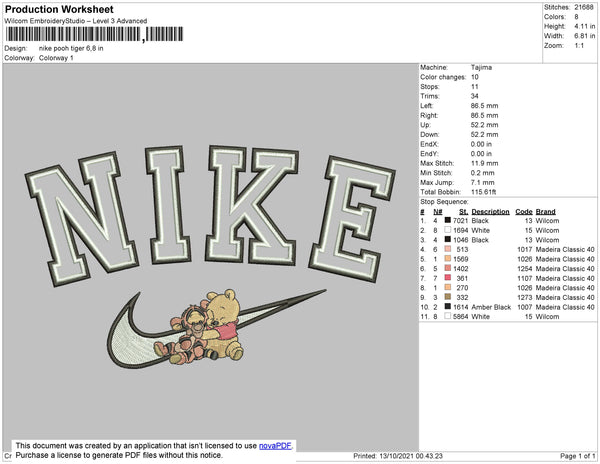The width and height of the screenshot is (600, 464).
Task: Click the 'Code' column header
Action: (524, 212)
